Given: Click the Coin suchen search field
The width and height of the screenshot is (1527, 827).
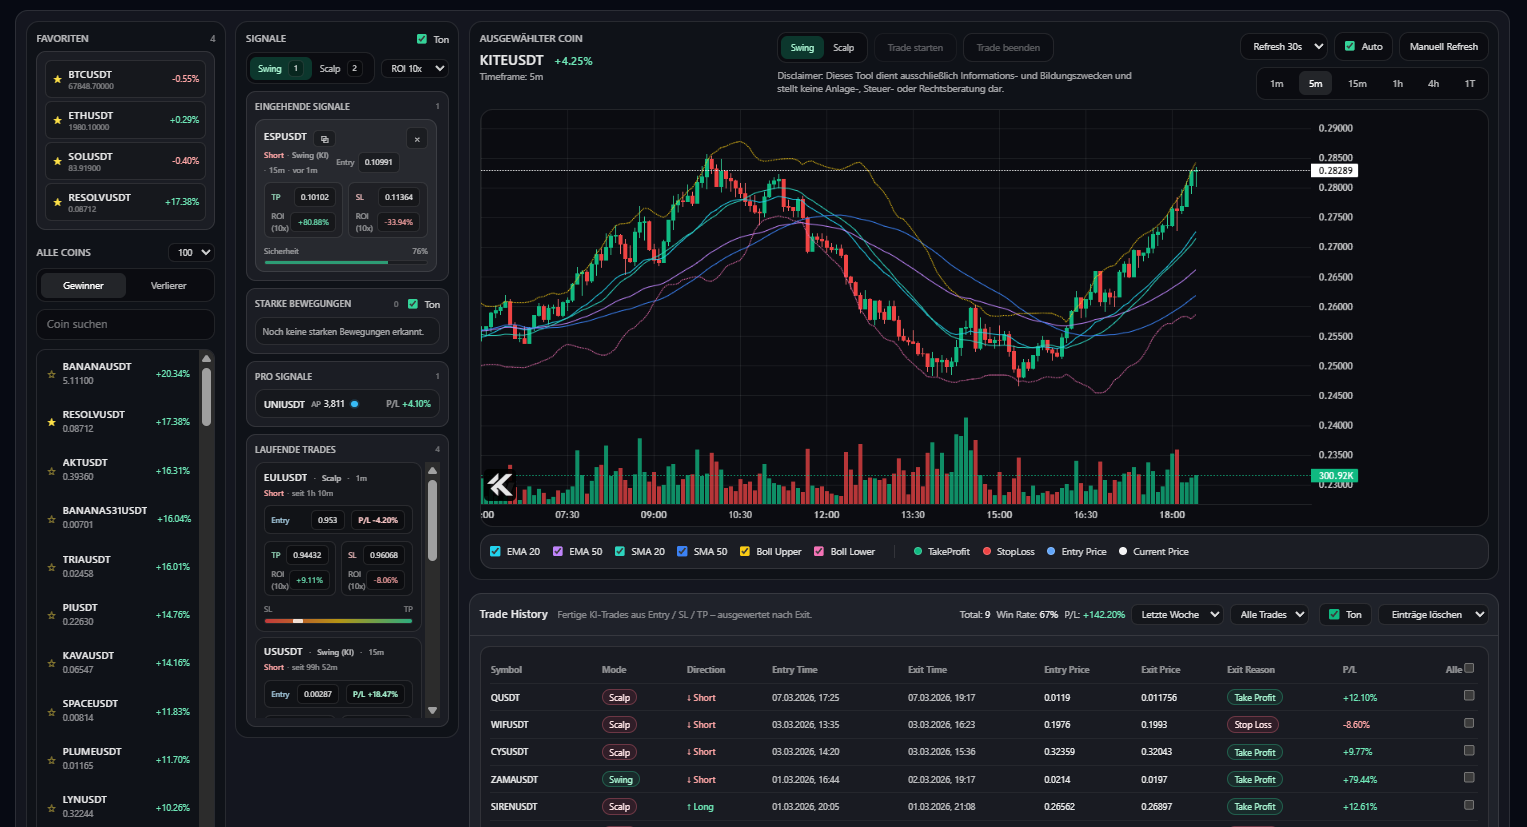Looking at the screenshot, I should tap(124, 324).
